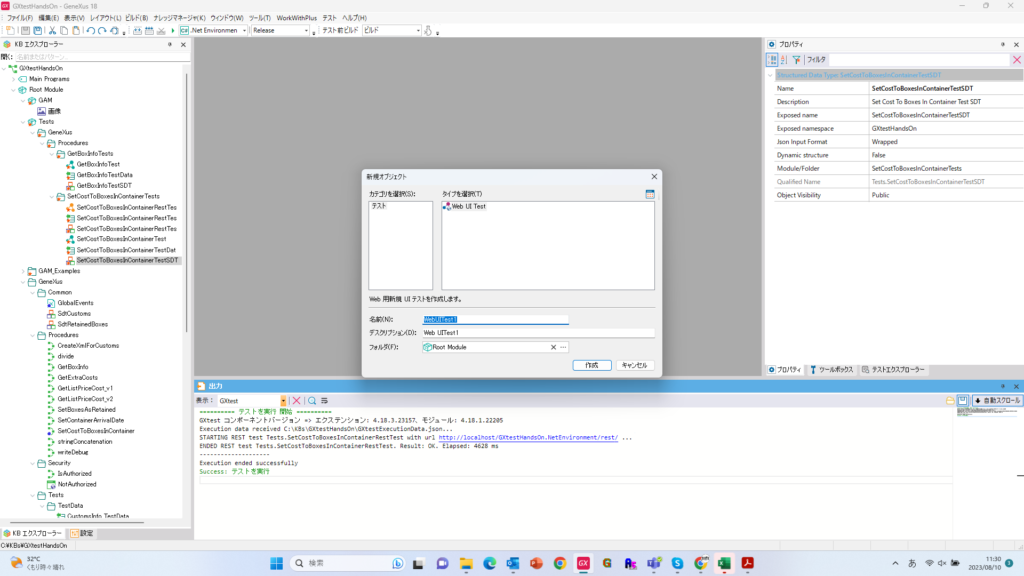Select テスト in the category list
Image resolution: width=1024 pixels, height=576 pixels.
click(379, 206)
